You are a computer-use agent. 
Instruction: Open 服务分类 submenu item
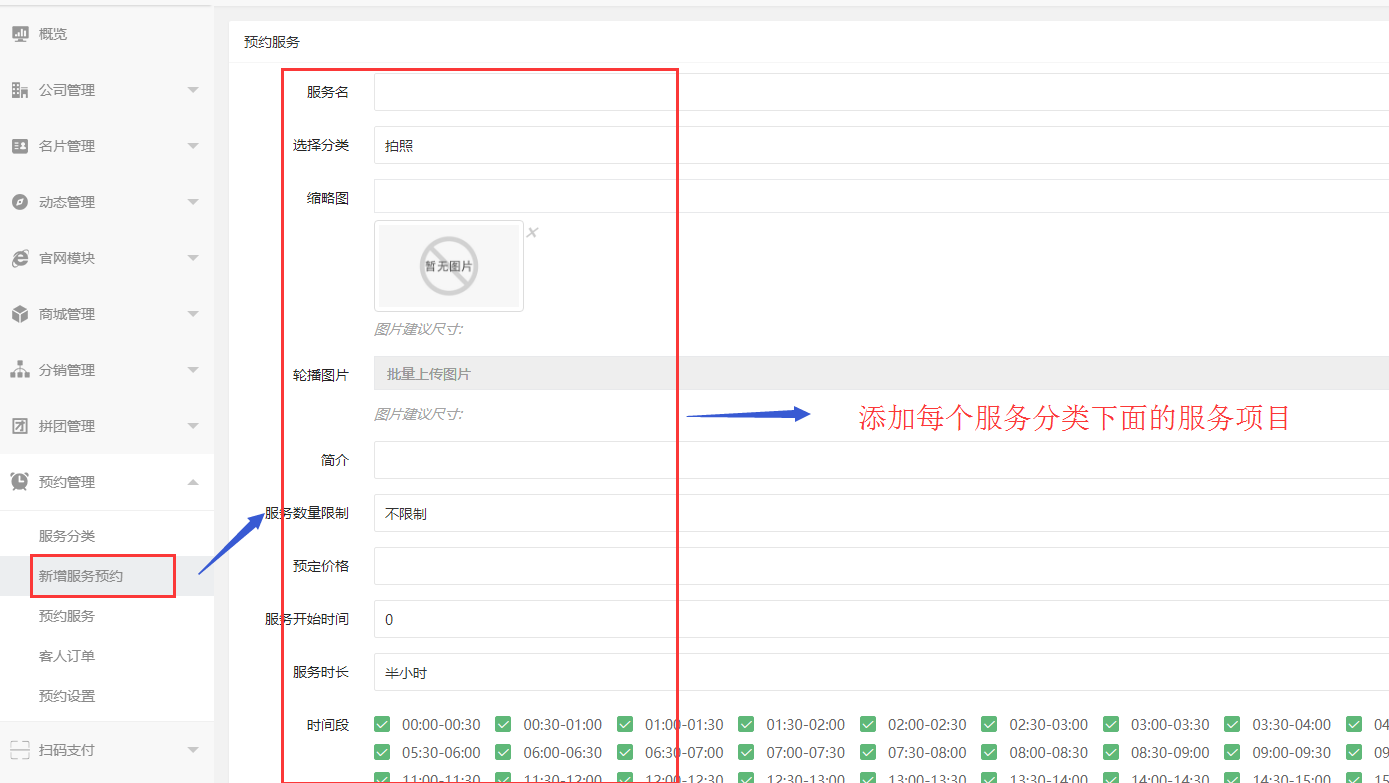[x=67, y=536]
